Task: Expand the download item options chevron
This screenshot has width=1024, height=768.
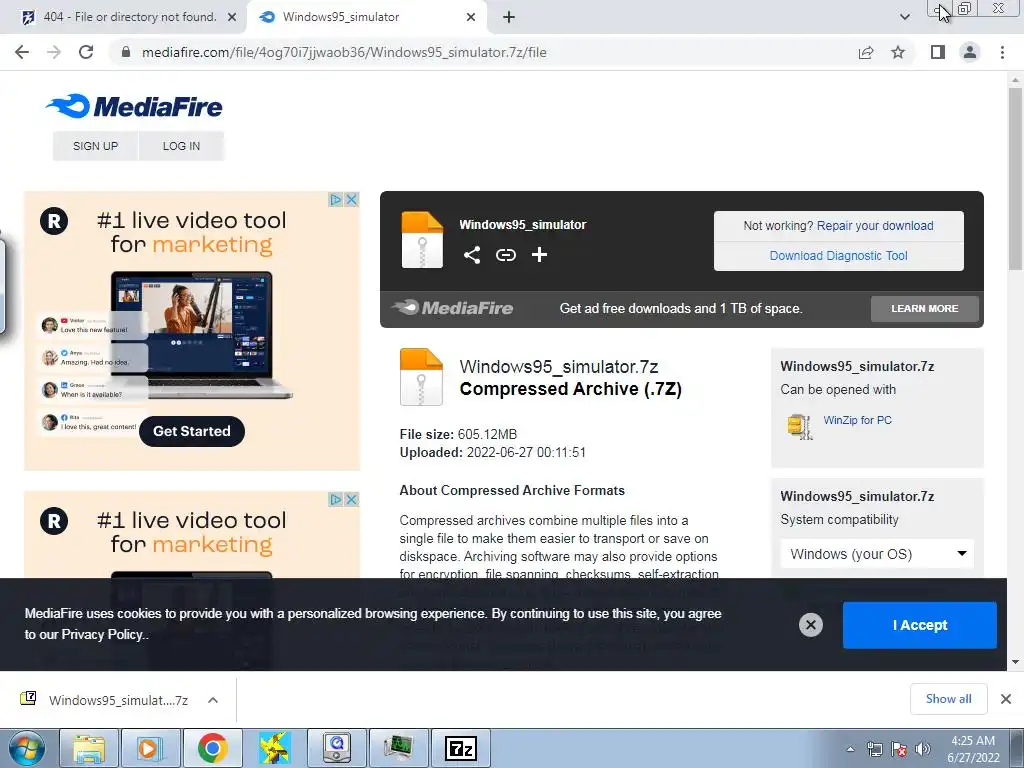Action: (213, 700)
